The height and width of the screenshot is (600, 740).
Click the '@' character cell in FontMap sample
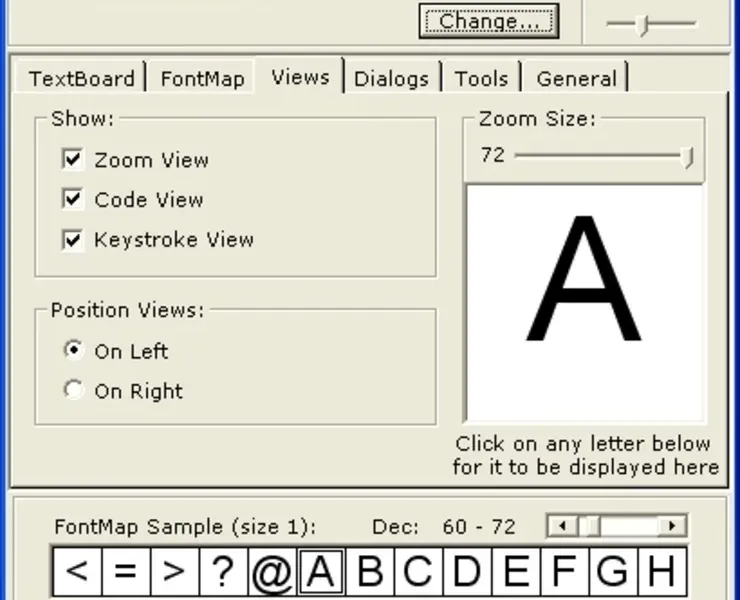[271, 573]
